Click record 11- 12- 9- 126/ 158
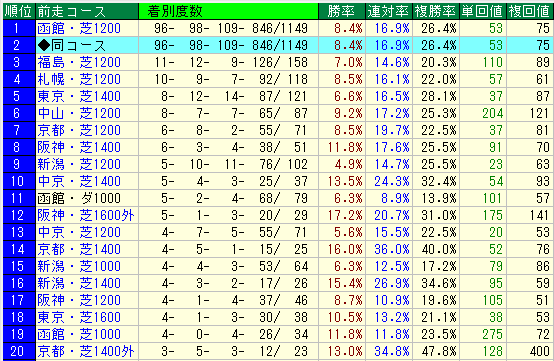 click(231, 62)
